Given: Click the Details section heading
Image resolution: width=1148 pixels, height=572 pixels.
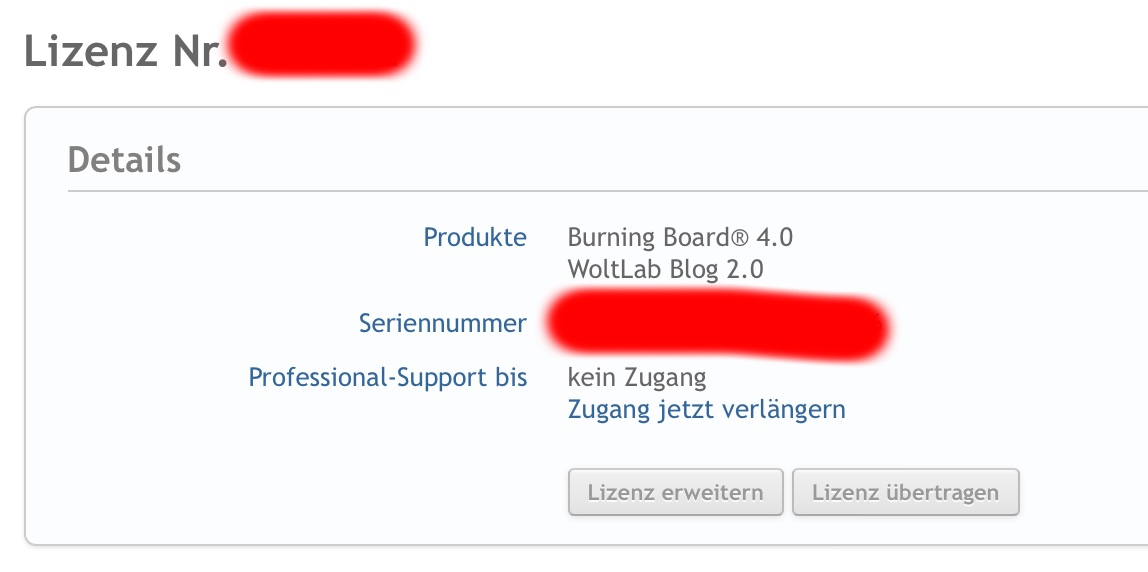Looking at the screenshot, I should [x=124, y=160].
